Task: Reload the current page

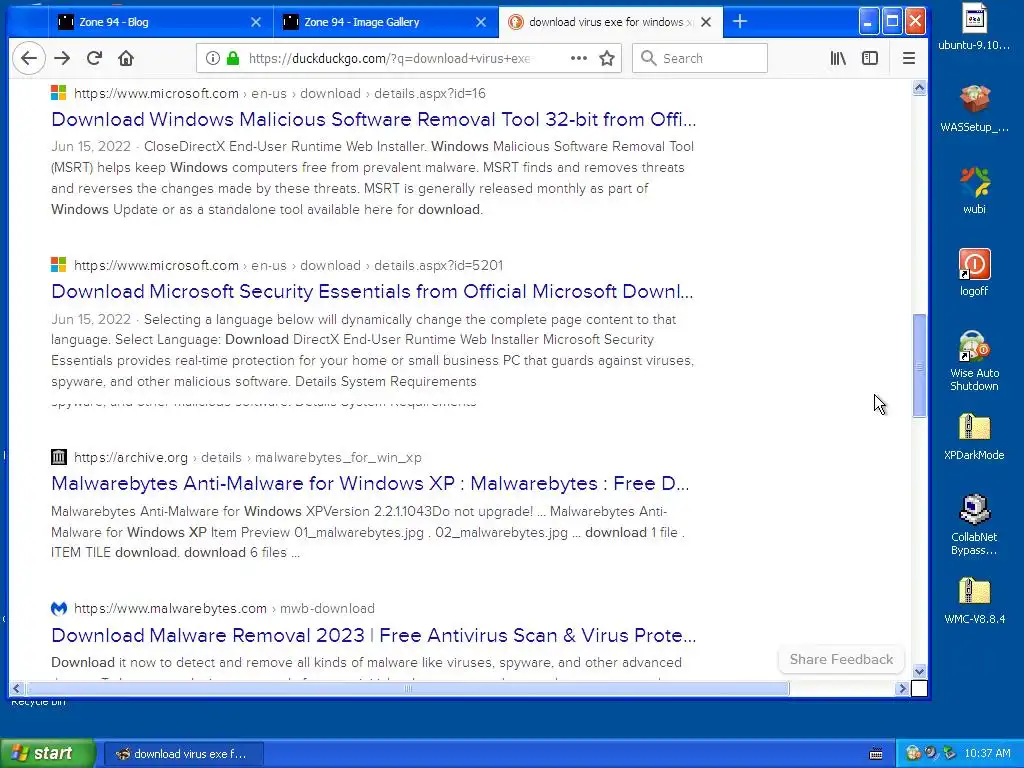Action: 94,58
